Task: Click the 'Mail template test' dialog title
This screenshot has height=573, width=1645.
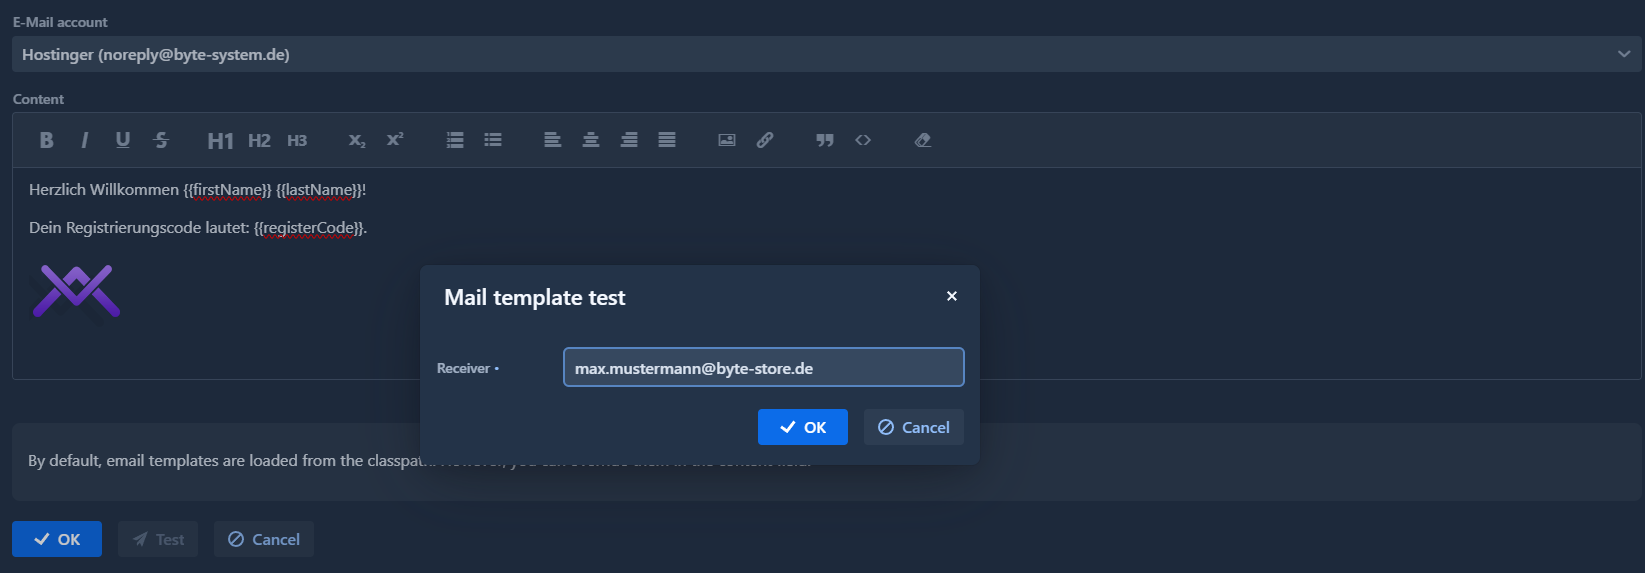Action: click(535, 297)
